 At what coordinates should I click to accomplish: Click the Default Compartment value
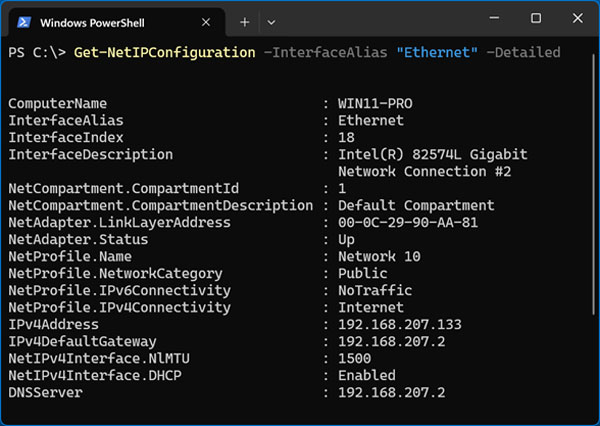[x=416, y=206]
